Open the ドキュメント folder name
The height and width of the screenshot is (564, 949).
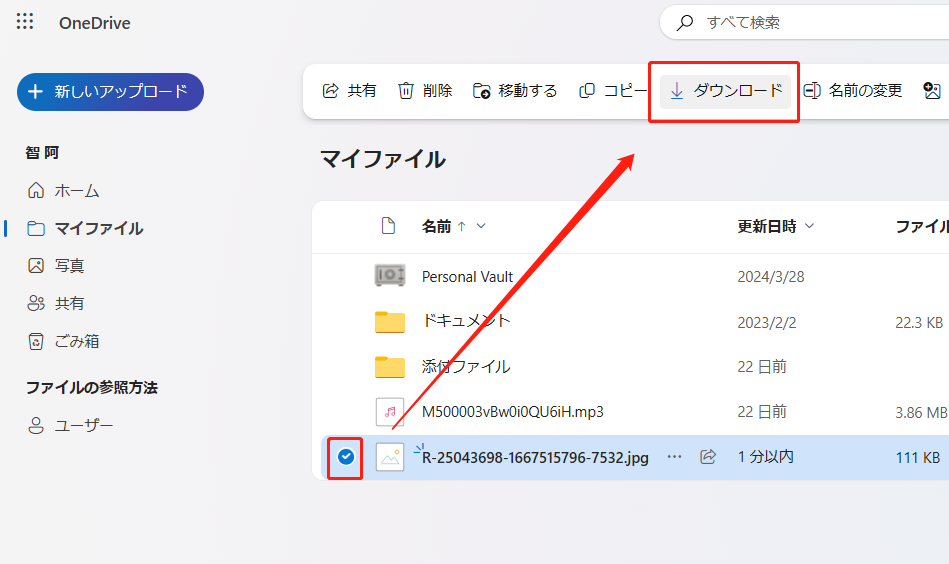point(466,321)
